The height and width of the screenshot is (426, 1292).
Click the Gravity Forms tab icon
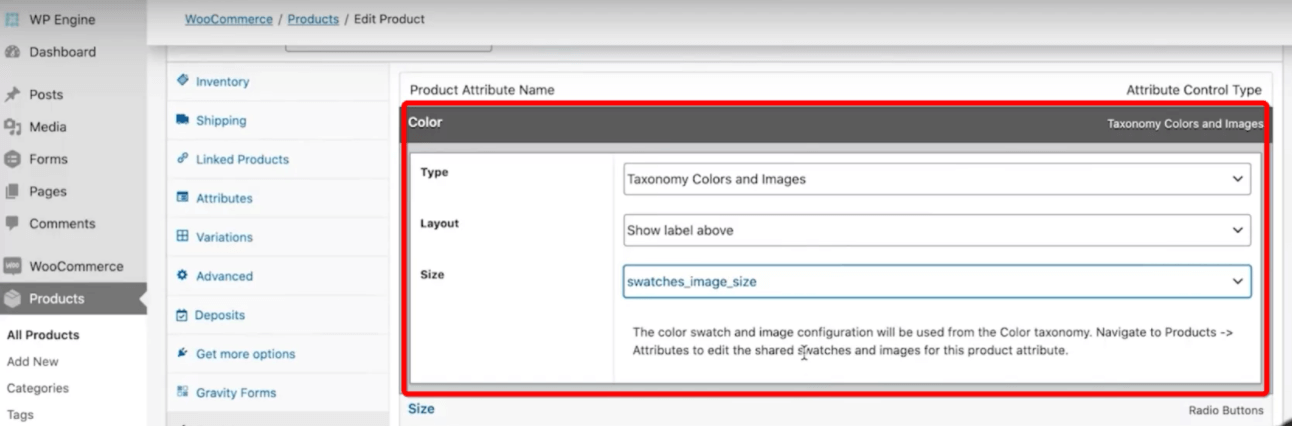point(182,393)
